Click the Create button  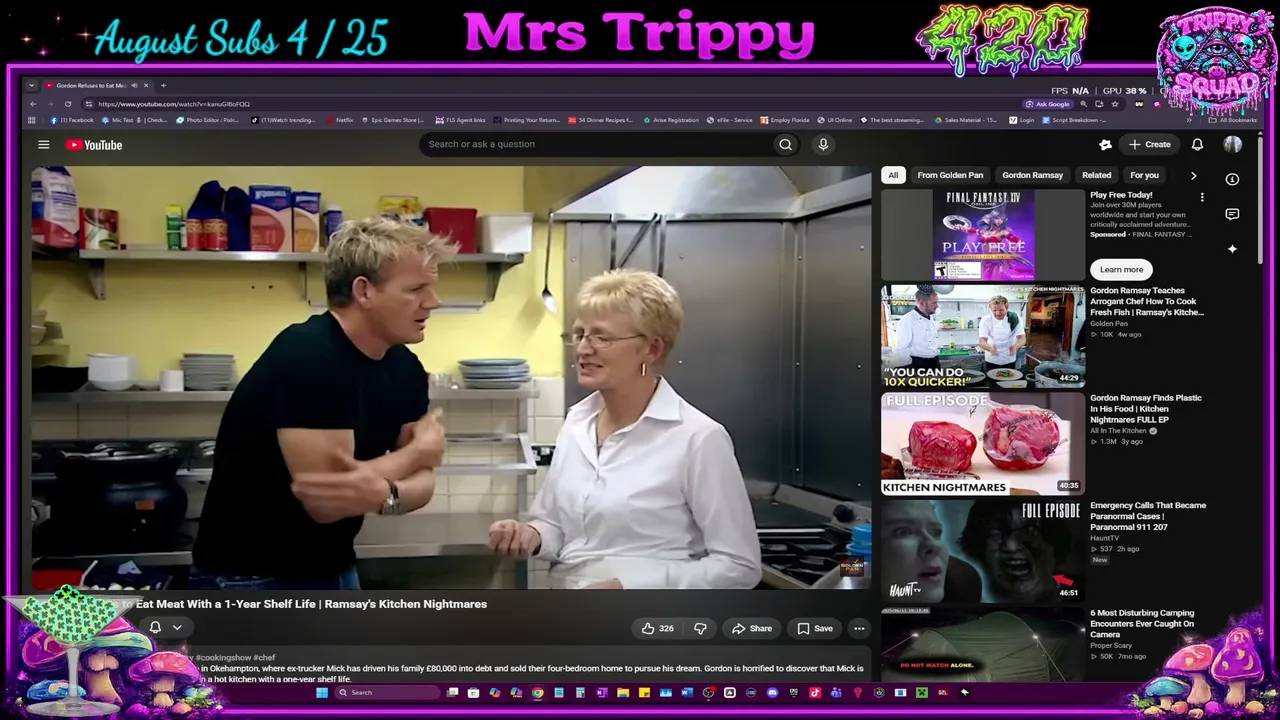(1149, 145)
